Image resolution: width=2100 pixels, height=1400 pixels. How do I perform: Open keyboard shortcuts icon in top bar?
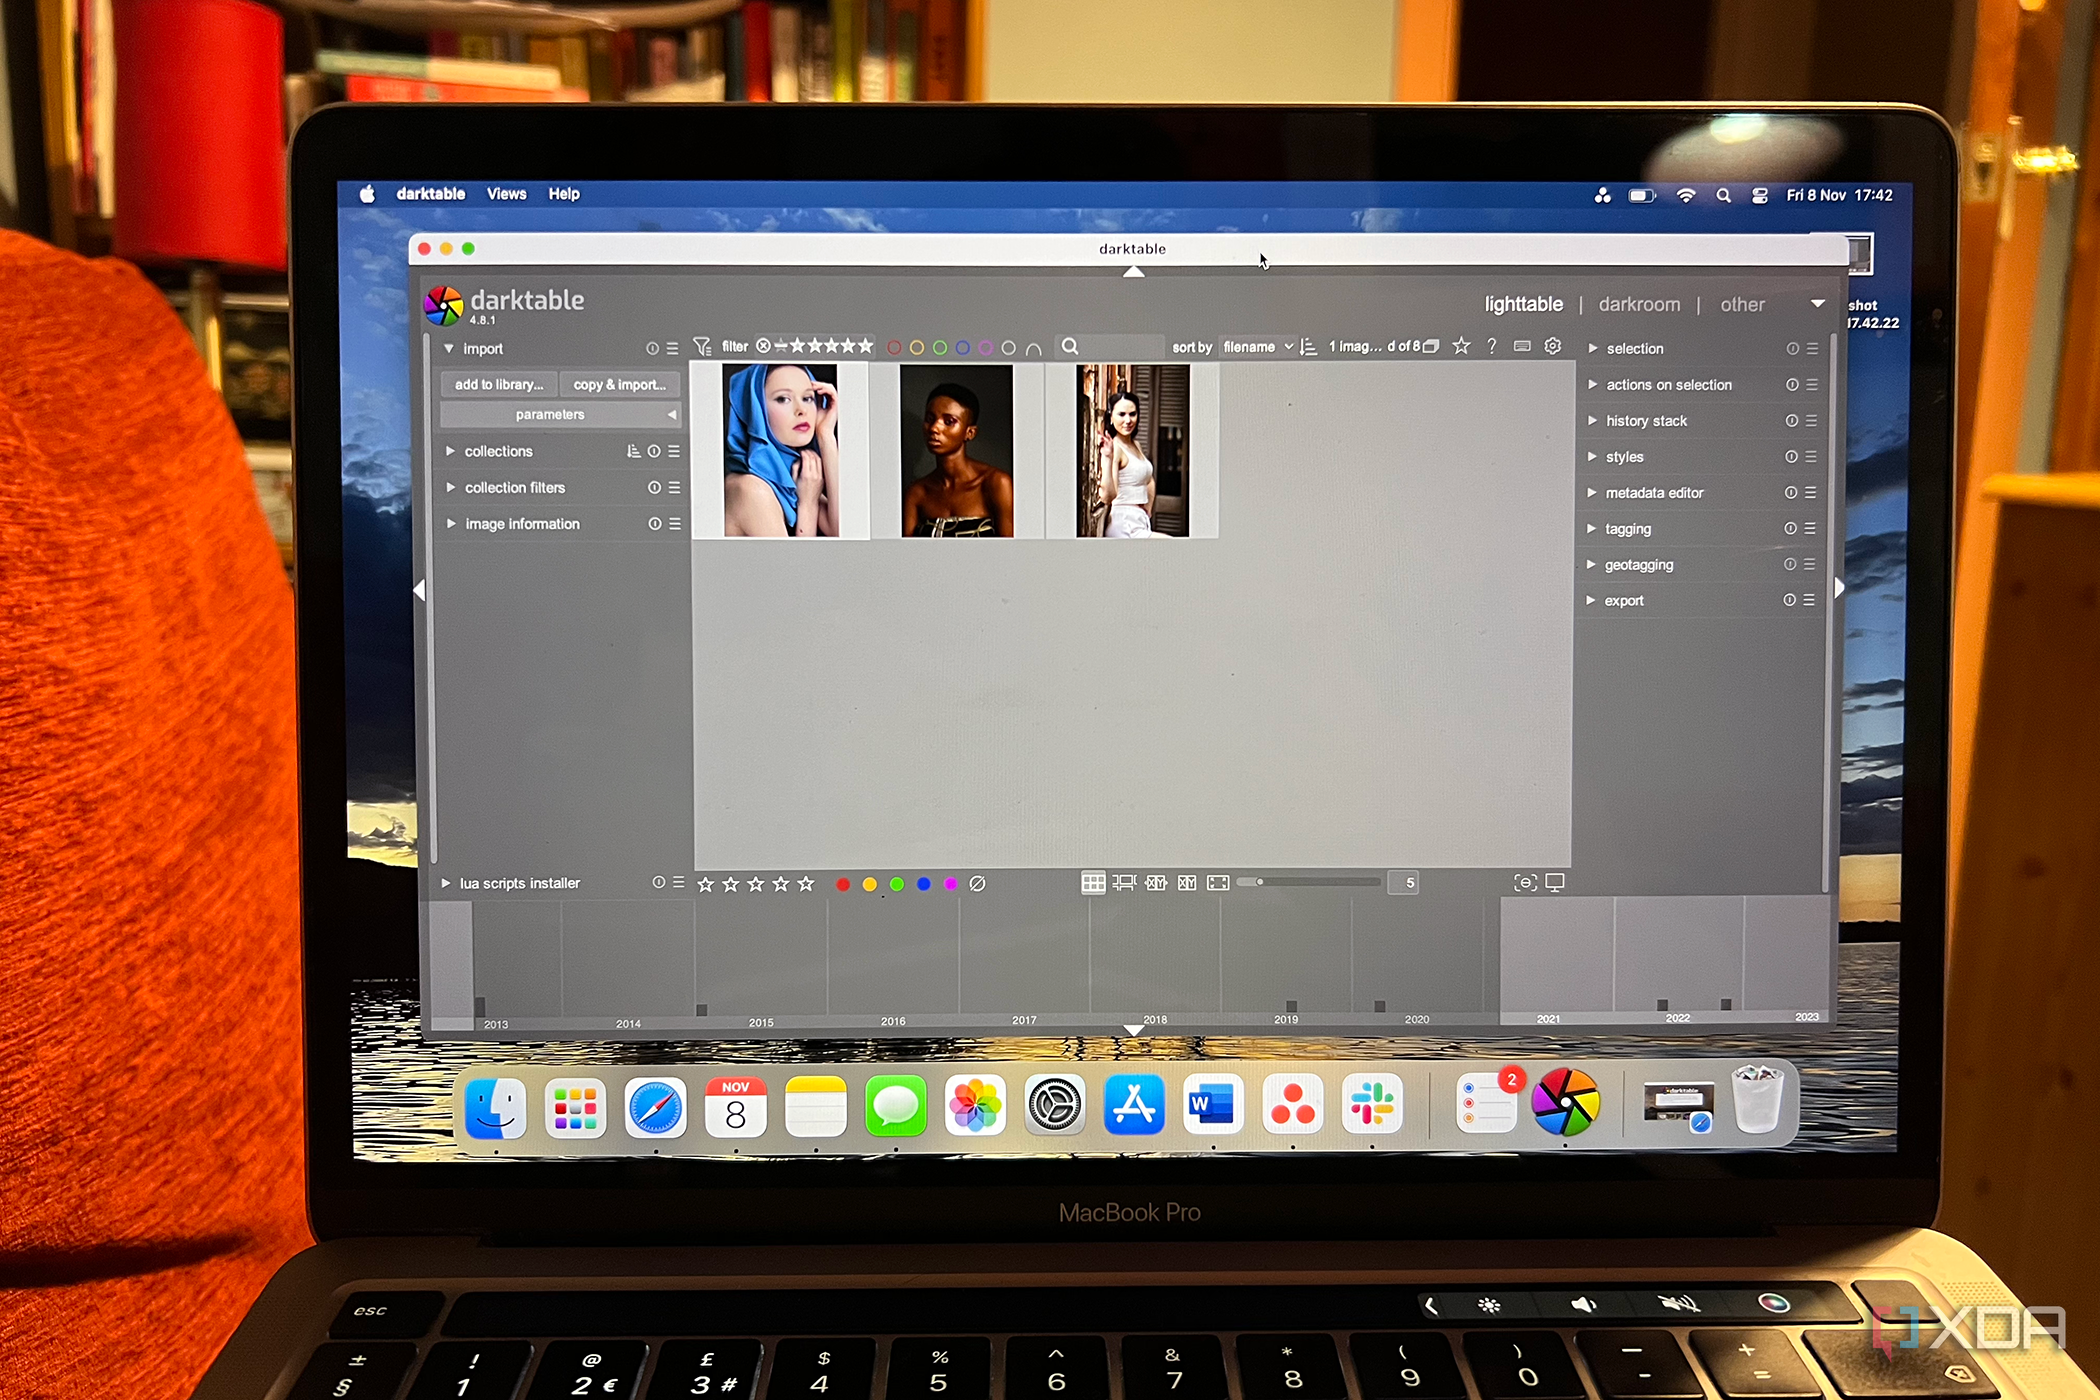tap(1522, 346)
